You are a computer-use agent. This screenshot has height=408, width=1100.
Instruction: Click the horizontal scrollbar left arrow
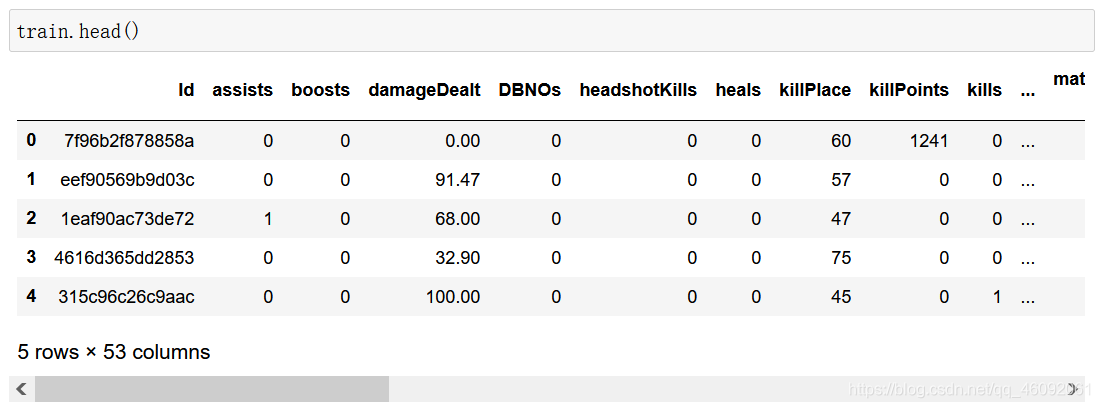pos(22,388)
